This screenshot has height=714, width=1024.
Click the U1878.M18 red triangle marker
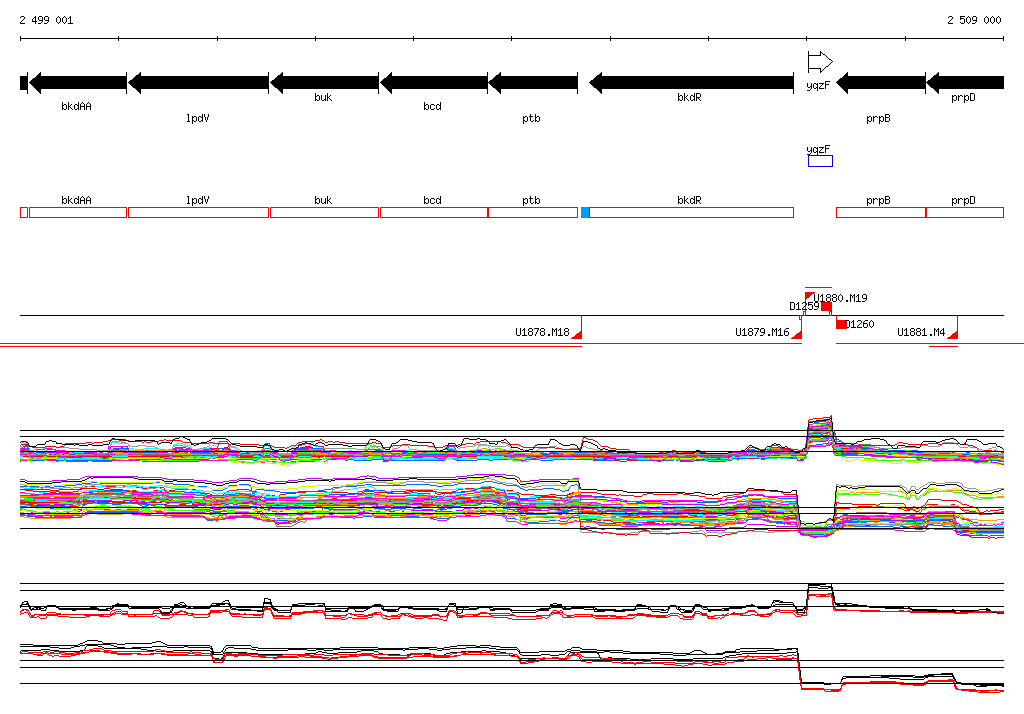[x=577, y=335]
